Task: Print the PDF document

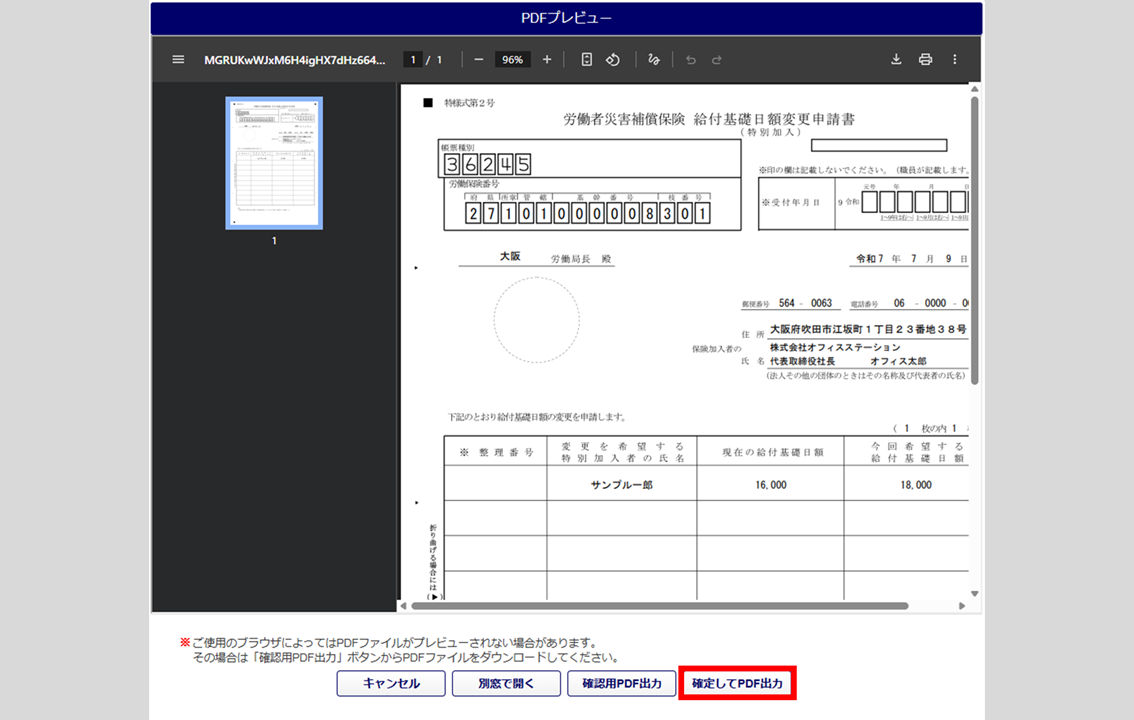Action: pos(925,60)
